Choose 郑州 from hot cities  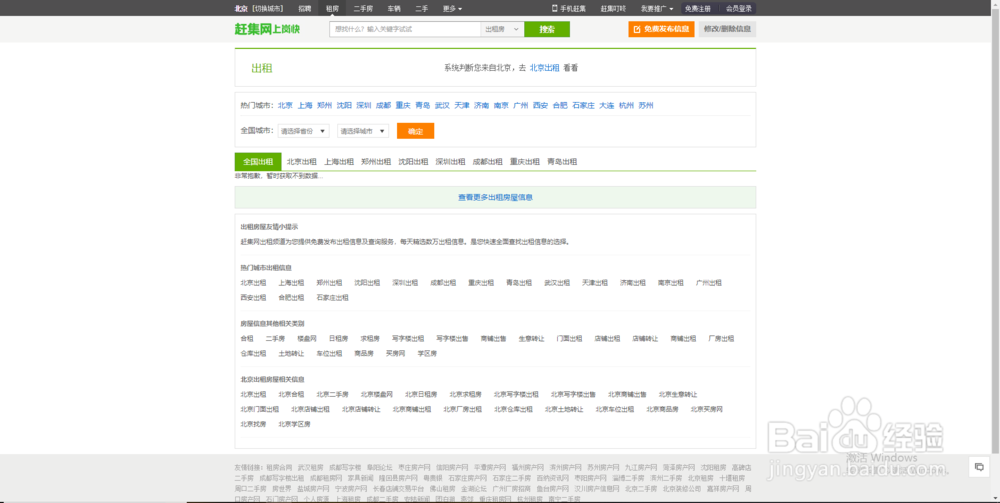(325, 105)
